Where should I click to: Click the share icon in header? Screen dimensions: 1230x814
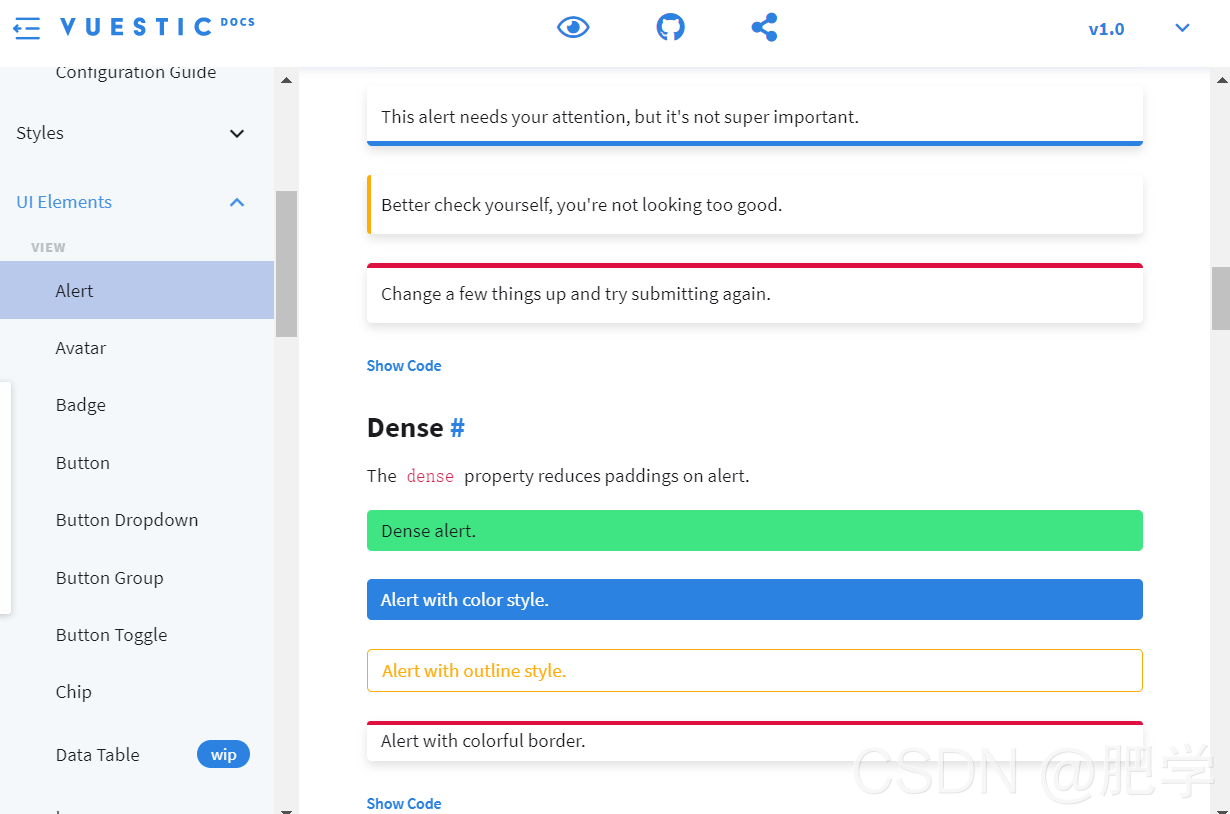764,27
